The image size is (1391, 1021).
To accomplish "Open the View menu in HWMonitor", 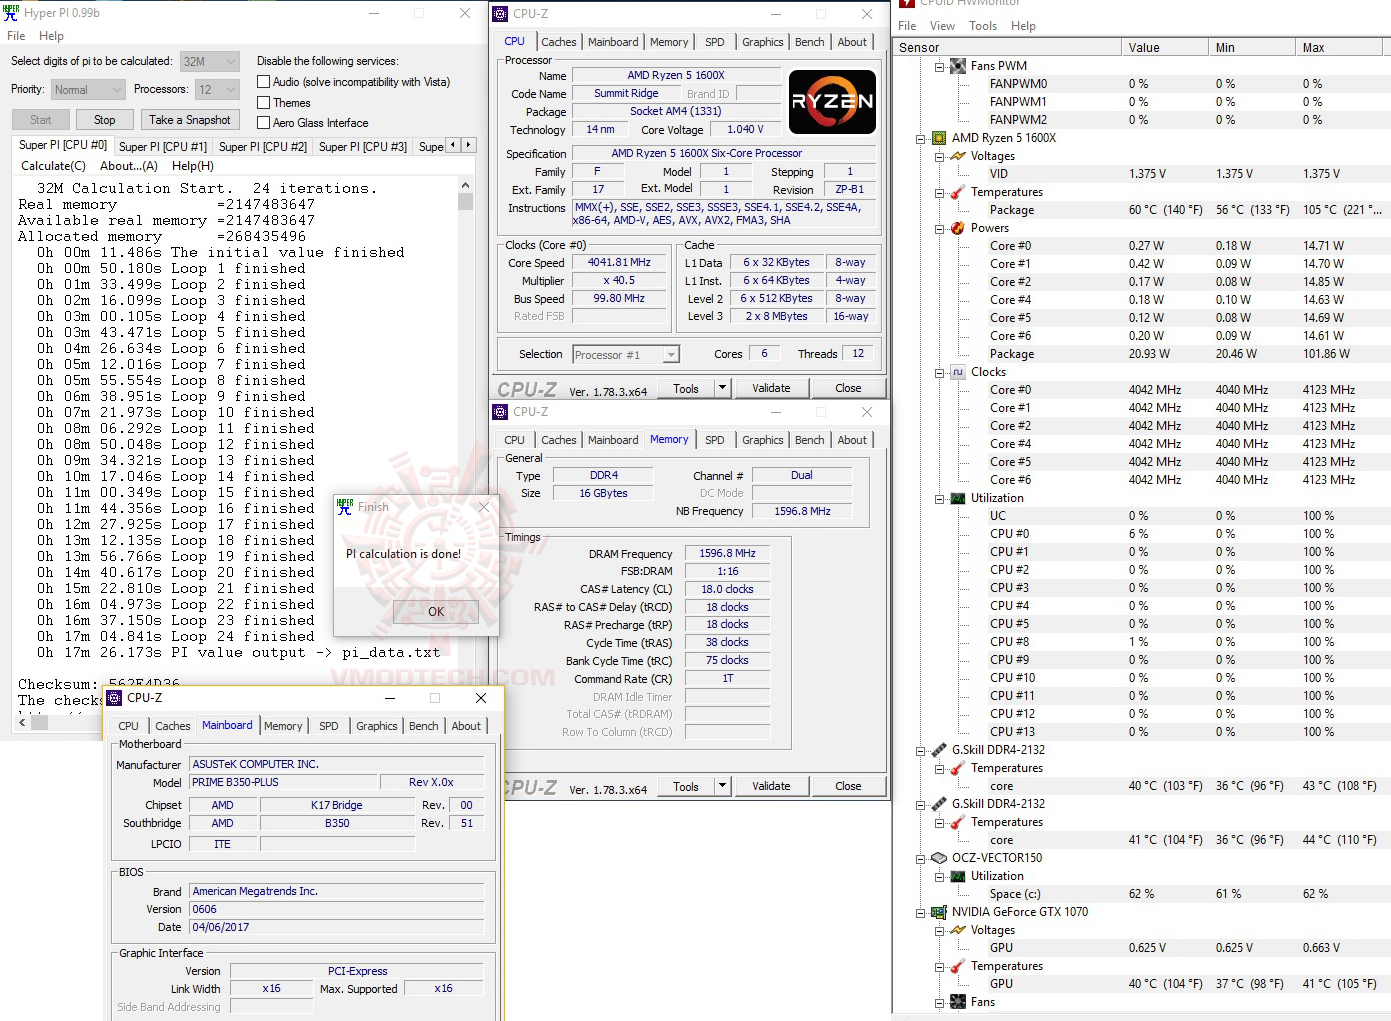I will (x=941, y=25).
